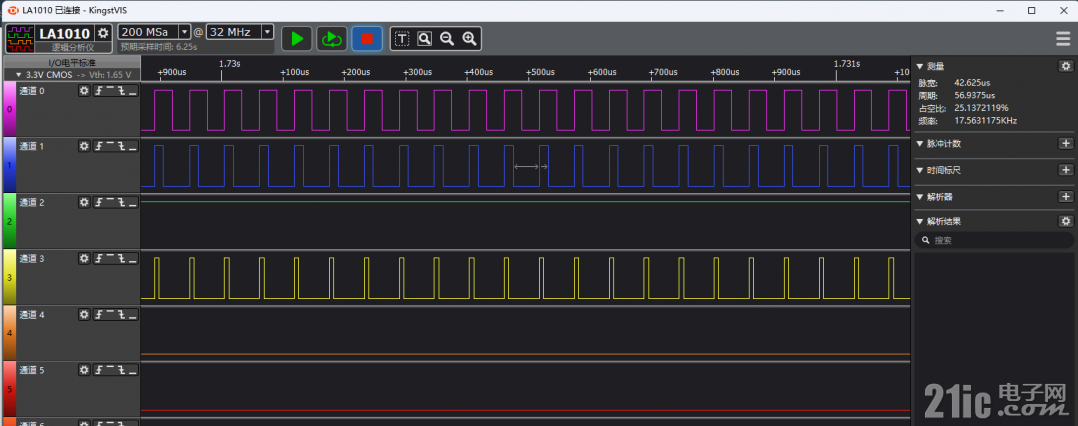Click 1.73s mark on time ruler
This screenshot has height=426, width=1078.
229,64
